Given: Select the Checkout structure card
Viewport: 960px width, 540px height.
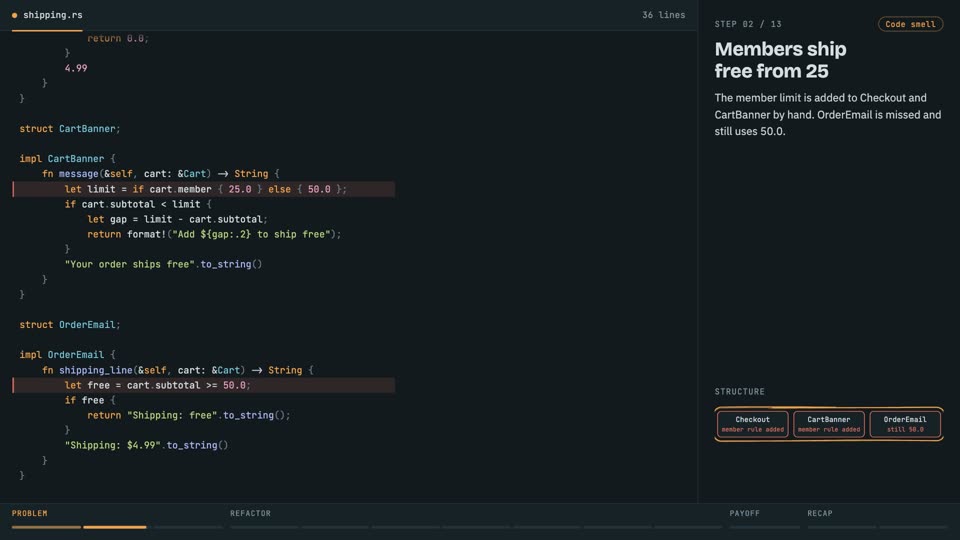Looking at the screenshot, I should pyautogui.click(x=752, y=424).
